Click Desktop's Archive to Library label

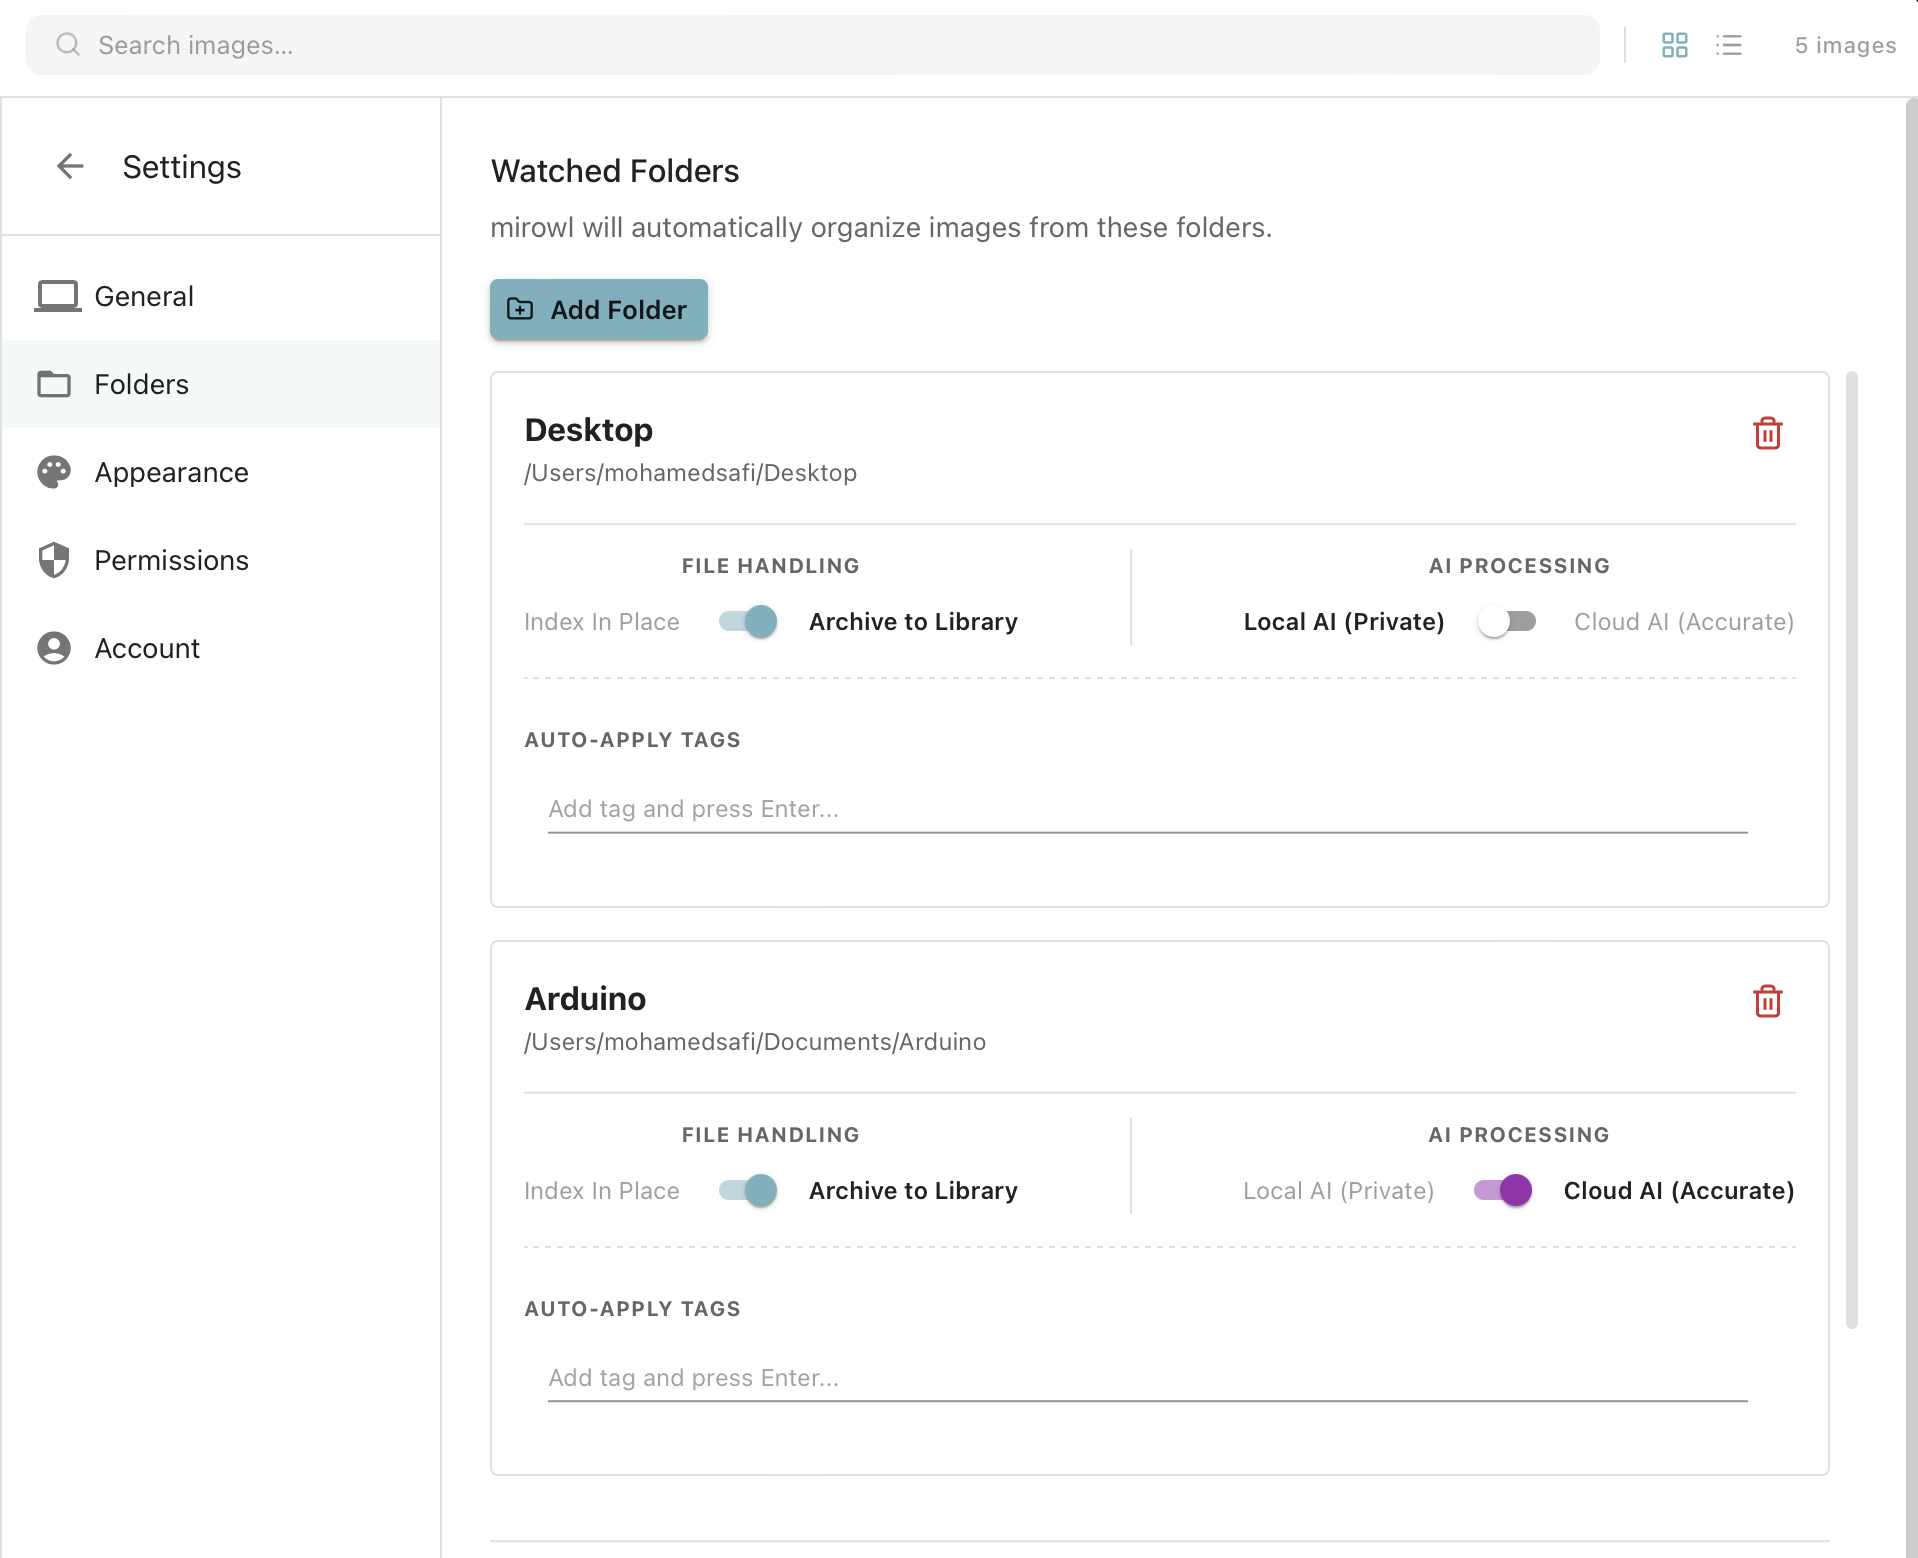tap(913, 622)
